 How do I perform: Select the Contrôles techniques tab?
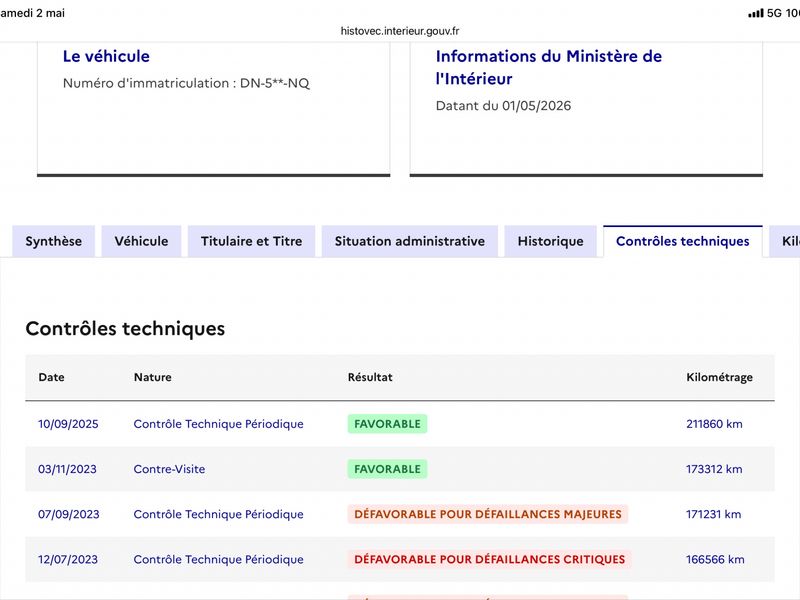(683, 241)
